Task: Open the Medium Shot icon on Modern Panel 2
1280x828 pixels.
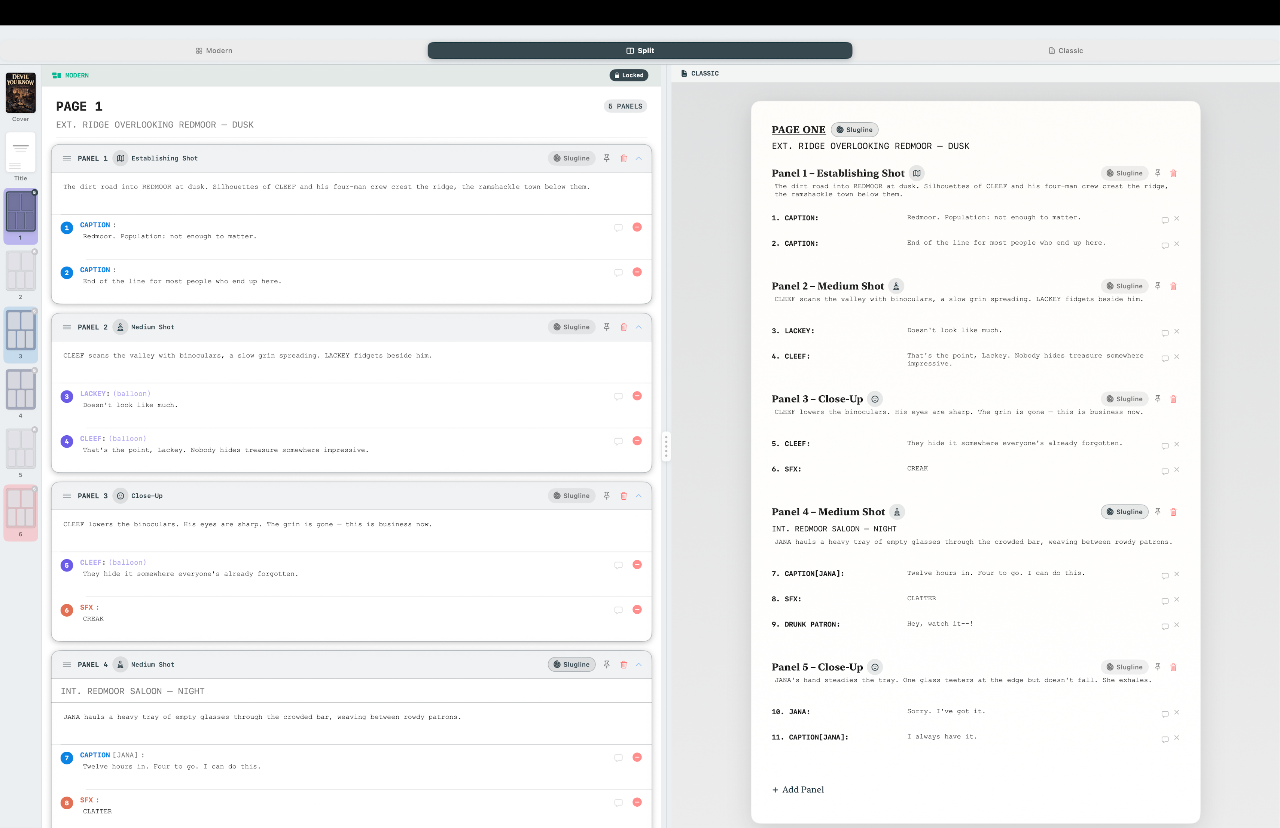Action: tap(120, 327)
